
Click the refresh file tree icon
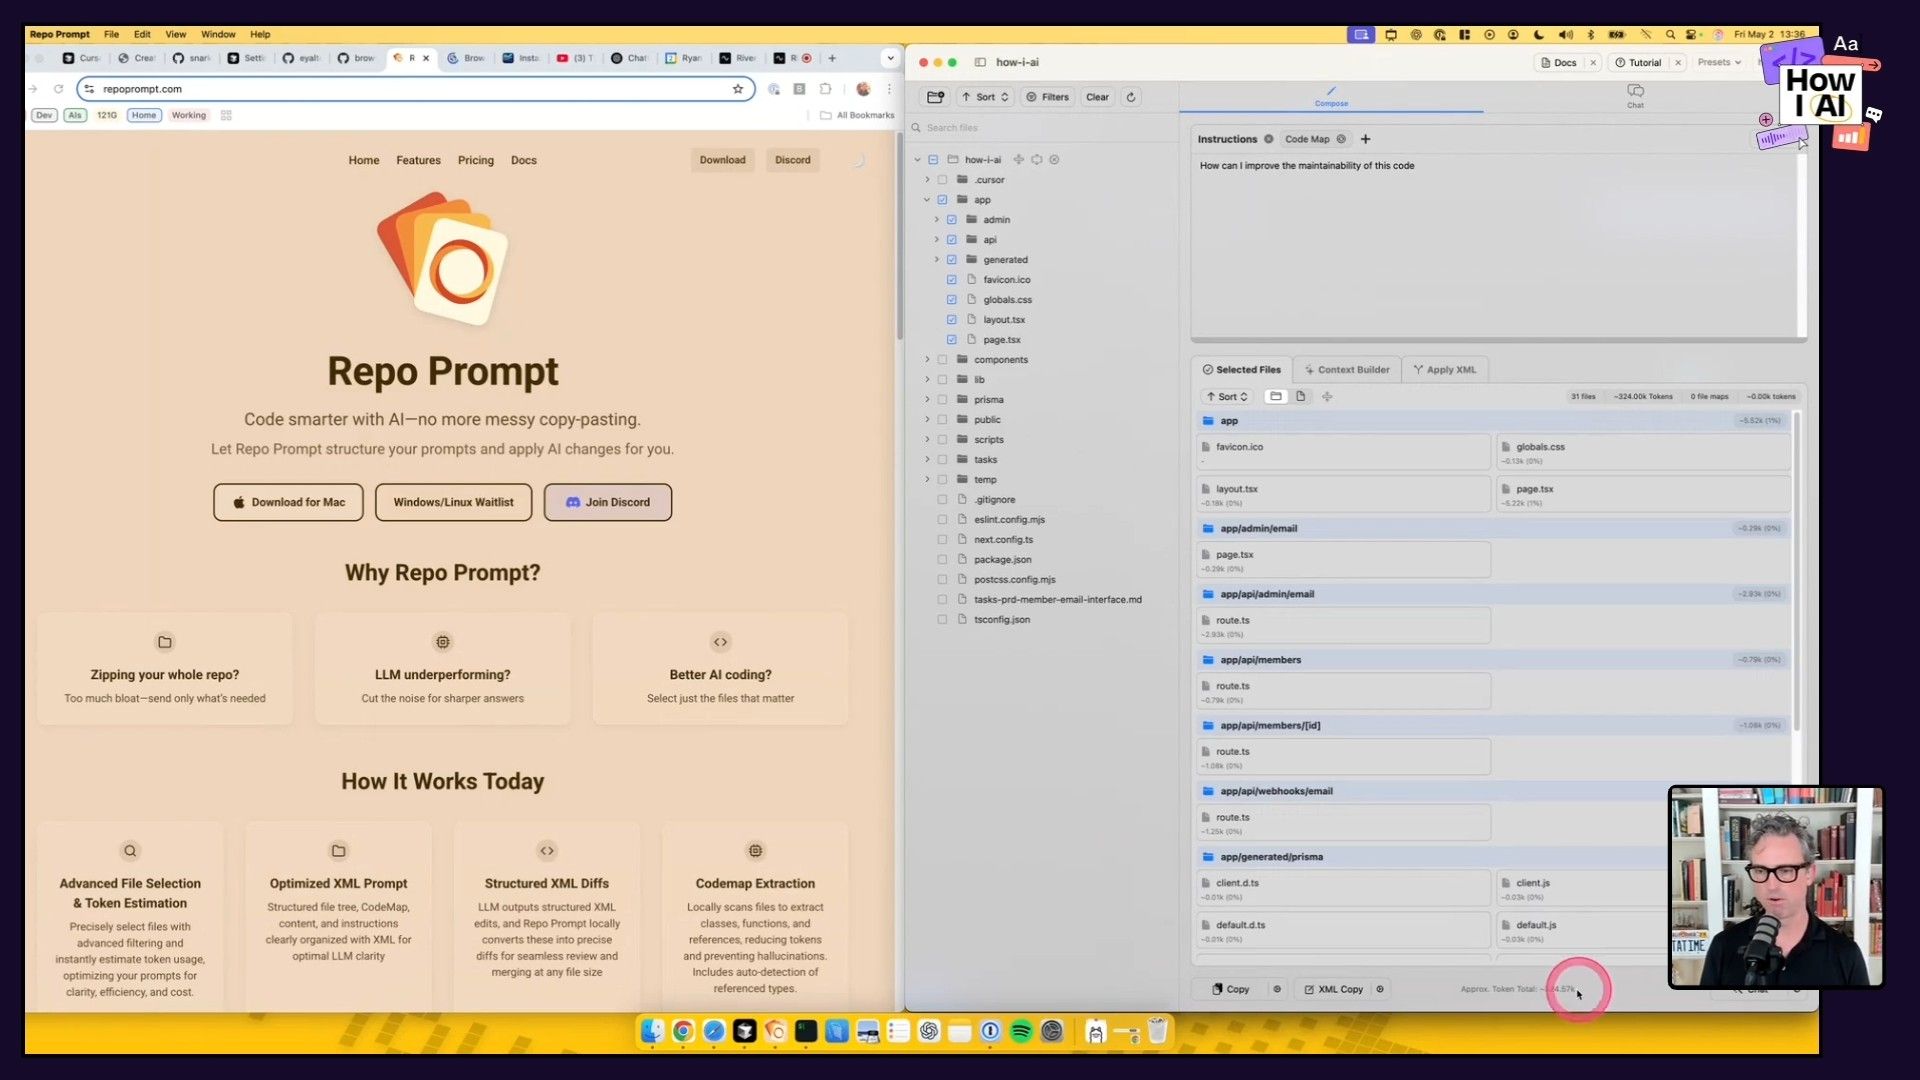point(1131,97)
